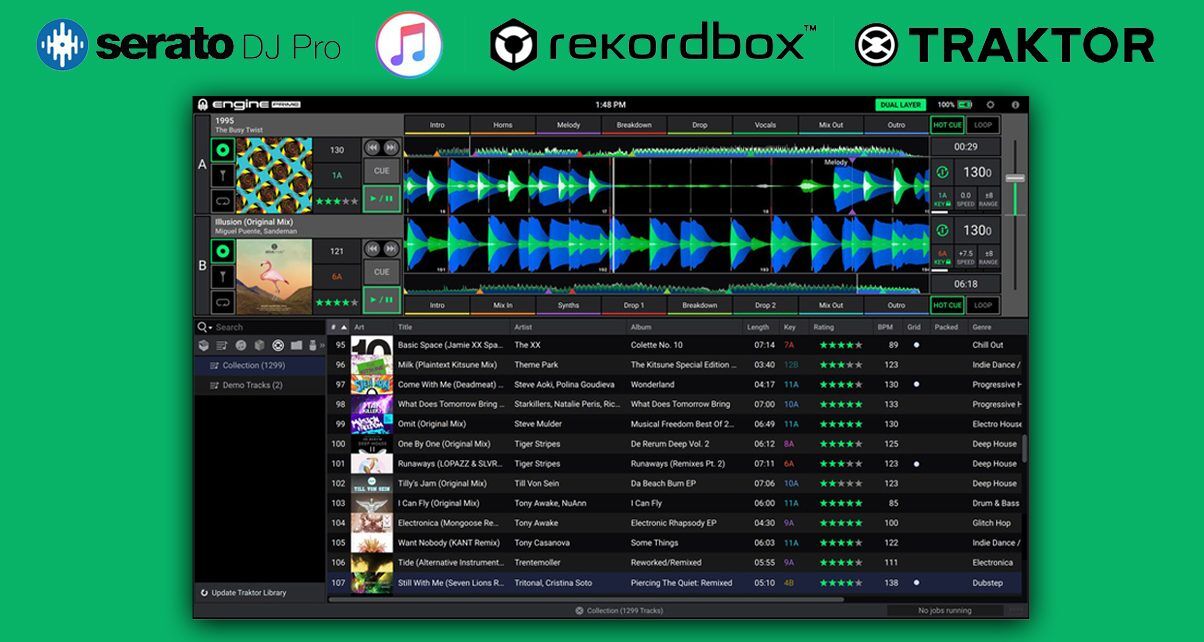
Task: Play or pause deck B
Action: pos(382,299)
